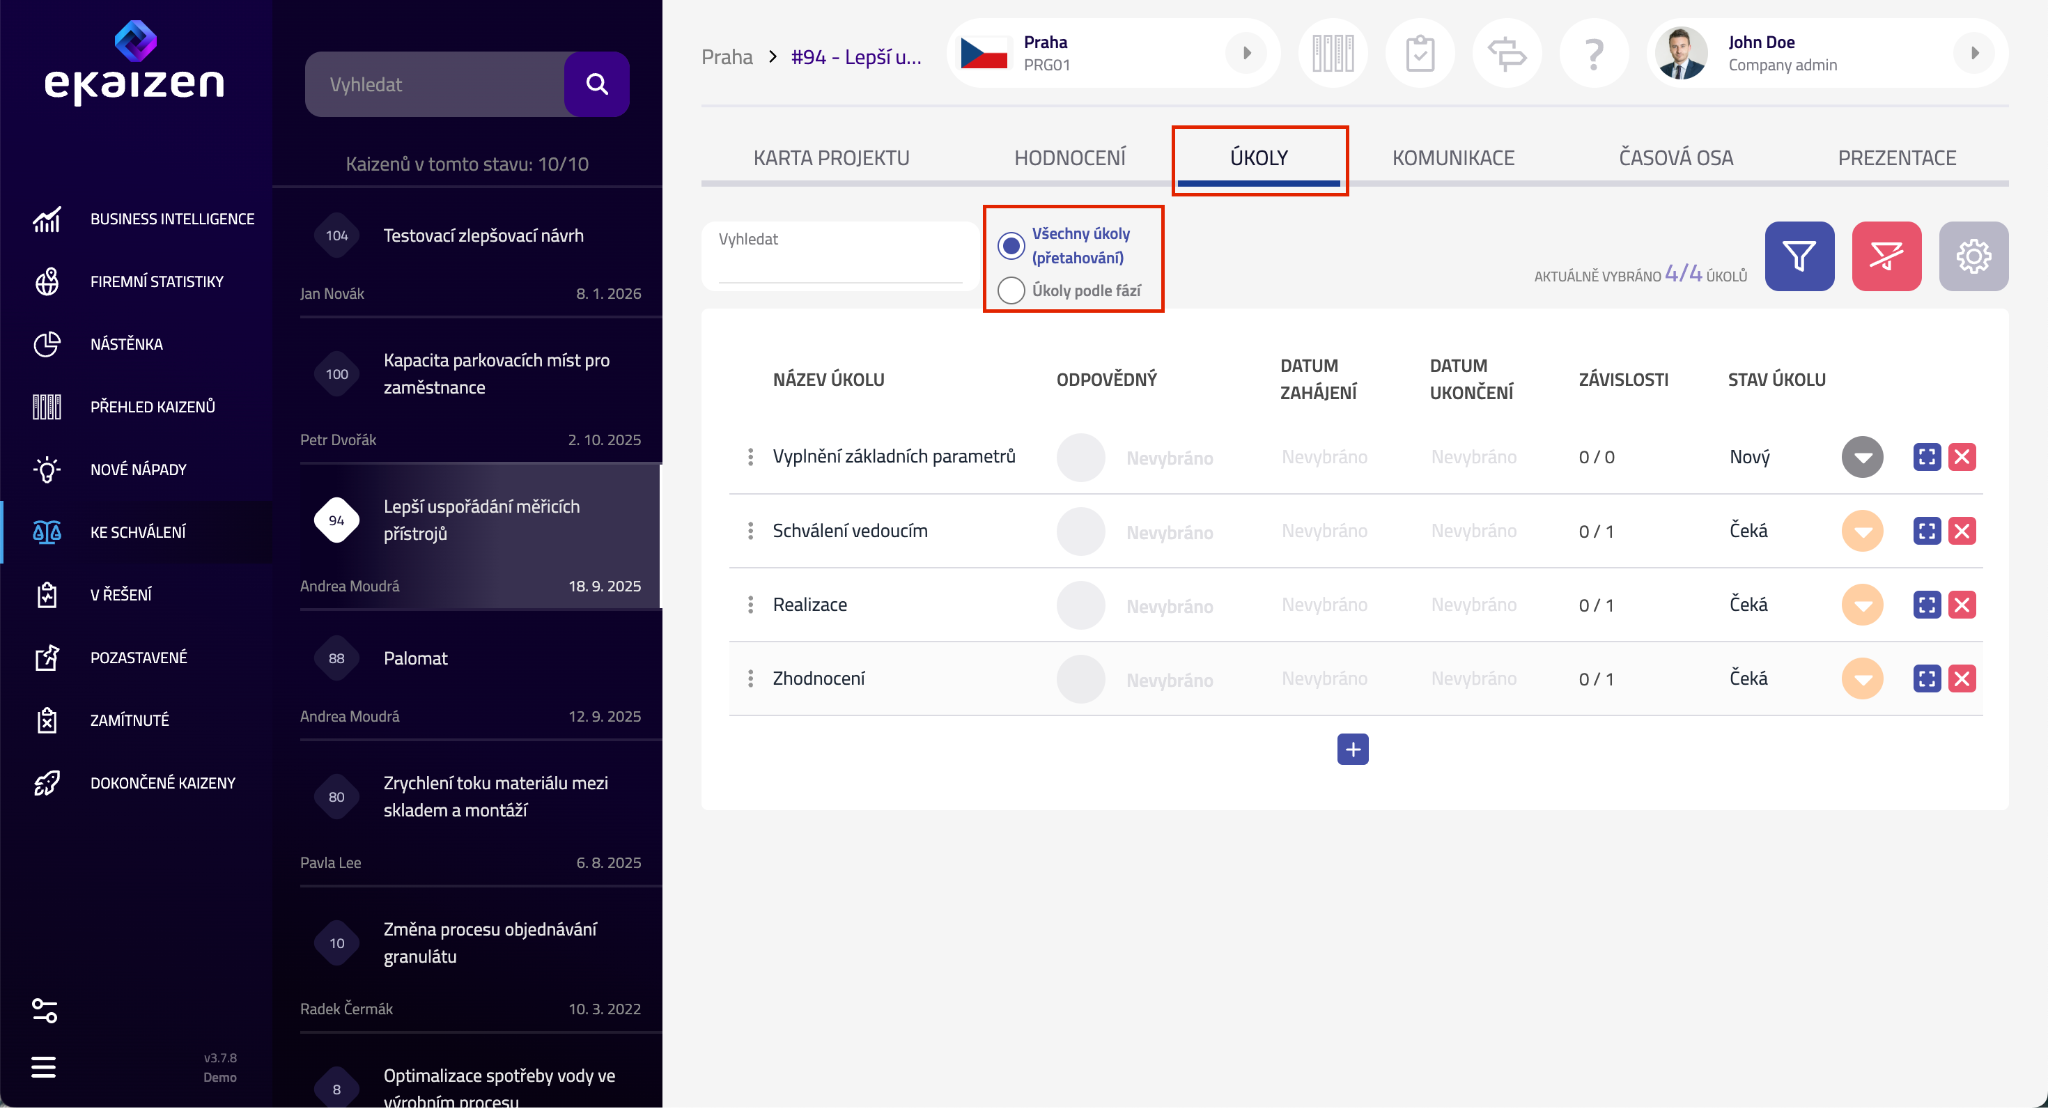Click the blue filter funnel icon
The height and width of the screenshot is (1108, 2048).
point(1799,257)
